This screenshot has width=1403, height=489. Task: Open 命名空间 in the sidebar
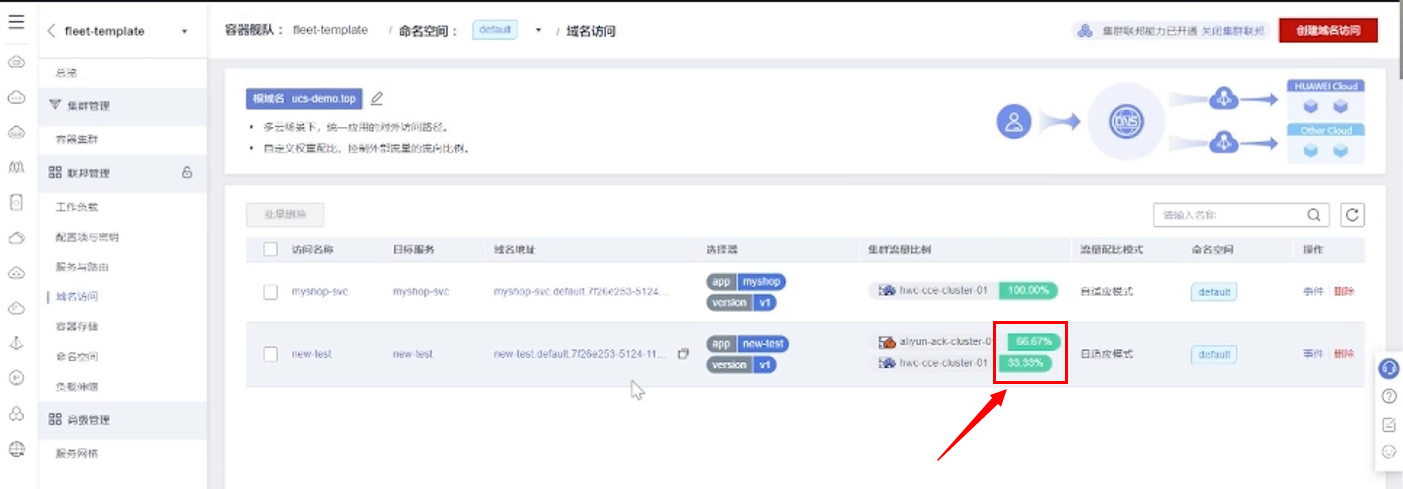77,357
